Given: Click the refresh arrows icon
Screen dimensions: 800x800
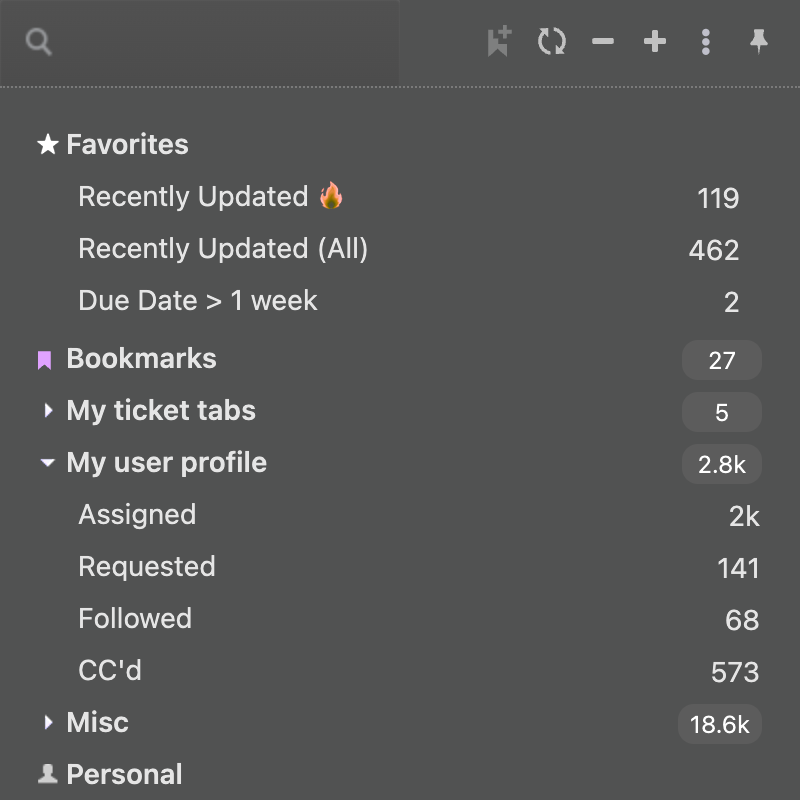Looking at the screenshot, I should pyautogui.click(x=552, y=41).
